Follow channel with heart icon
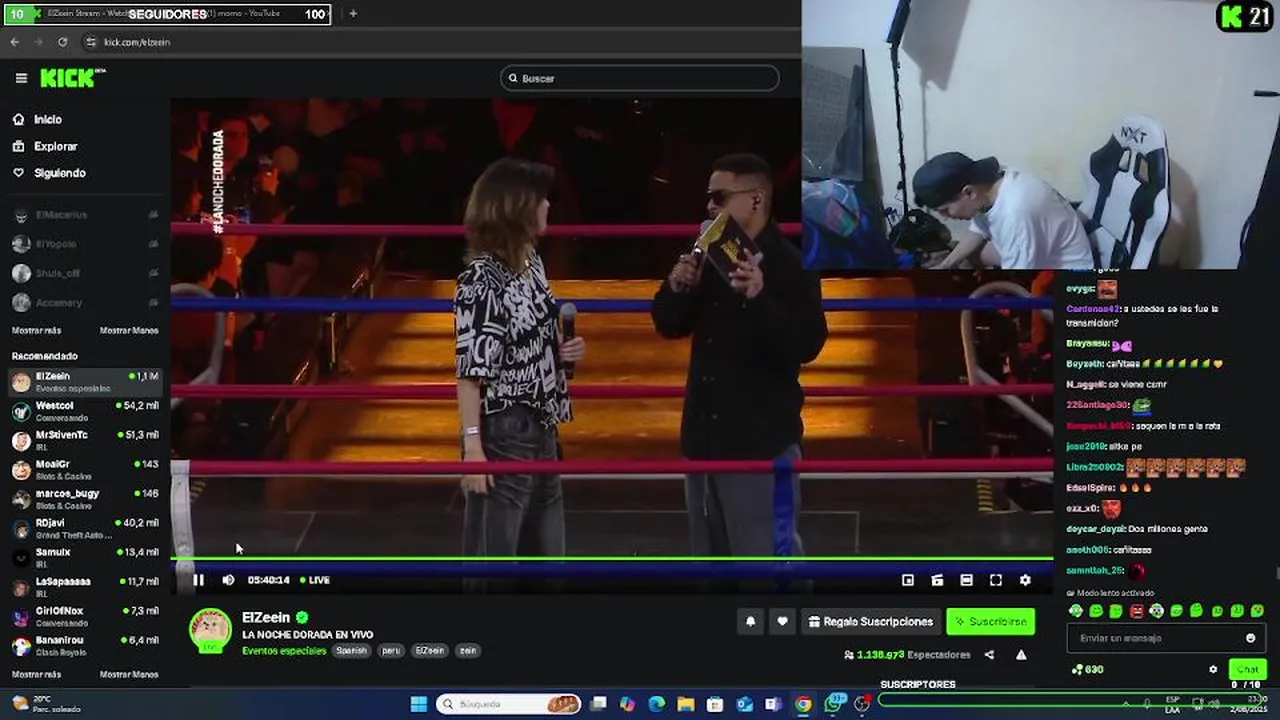Viewport: 1280px width, 720px height. tap(782, 621)
